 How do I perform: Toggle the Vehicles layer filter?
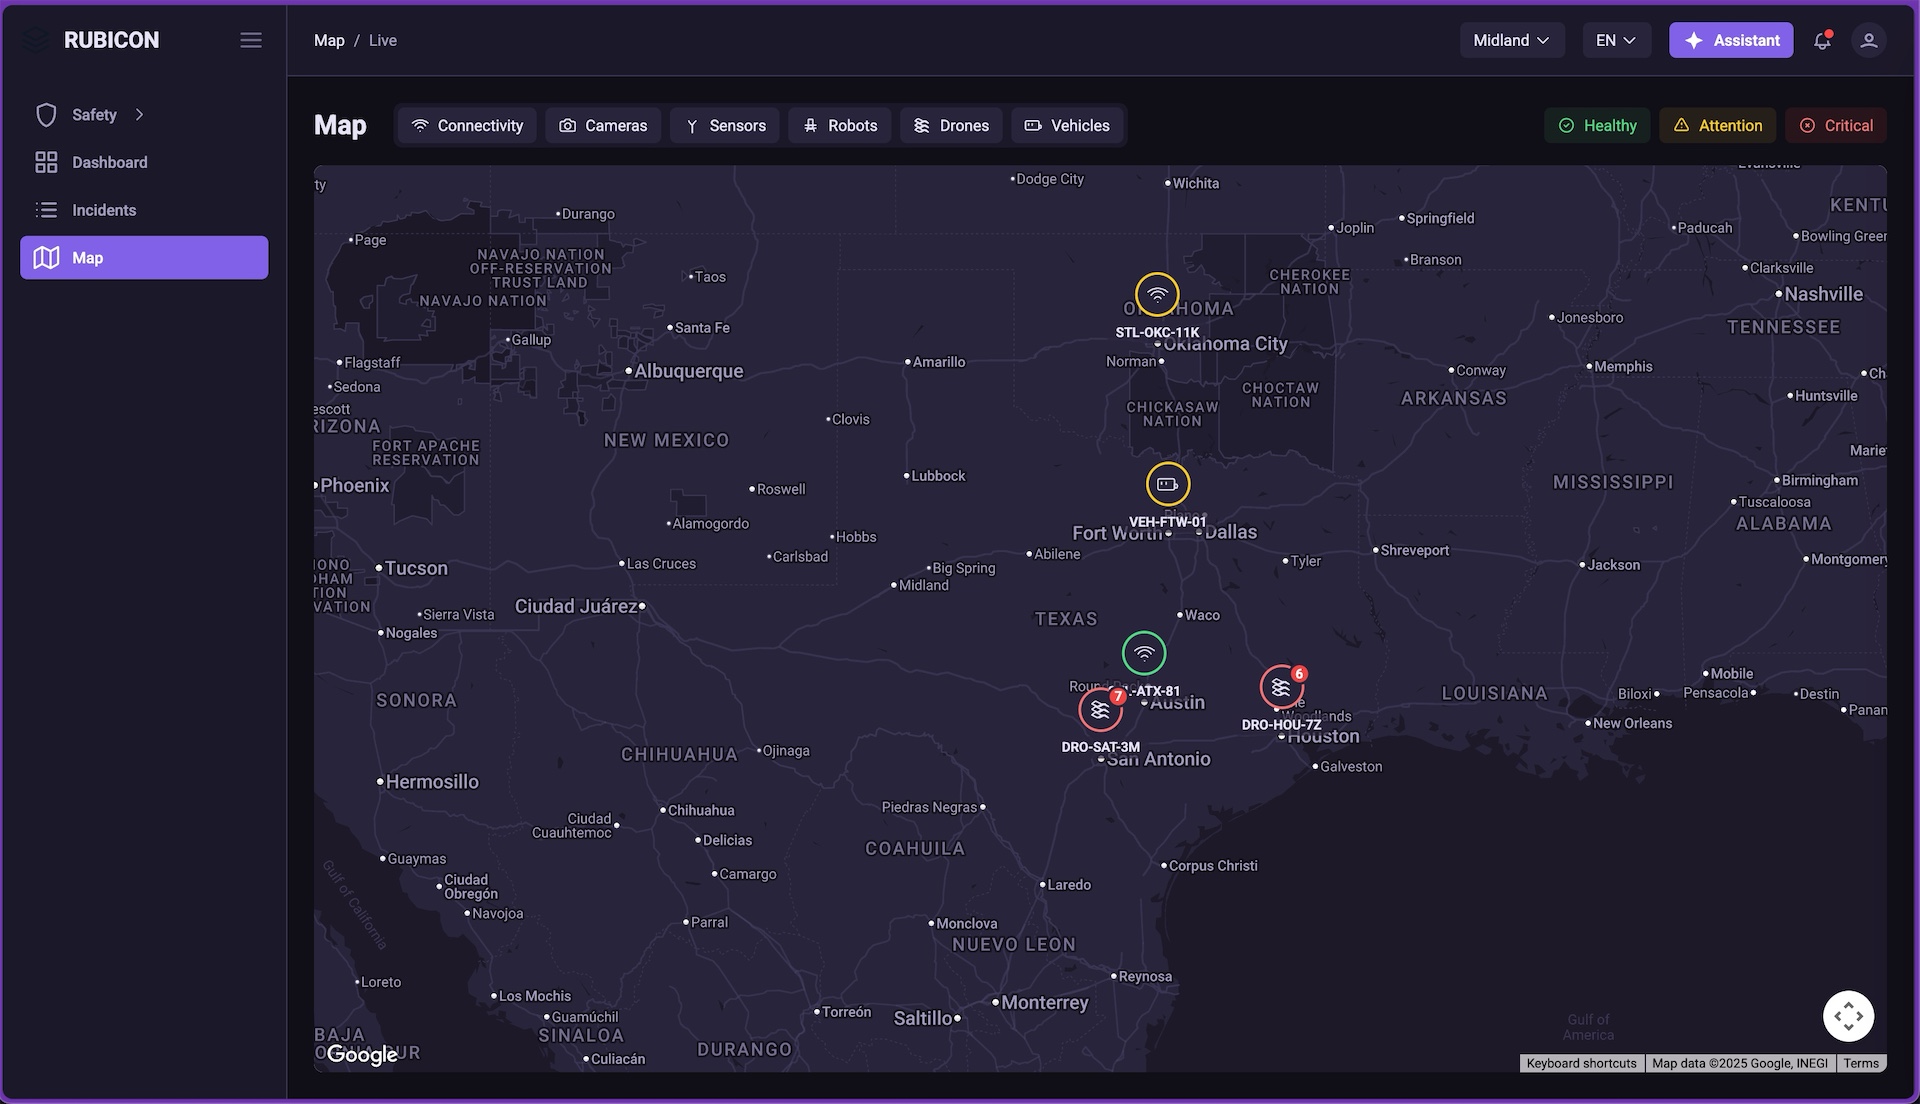[1067, 125]
